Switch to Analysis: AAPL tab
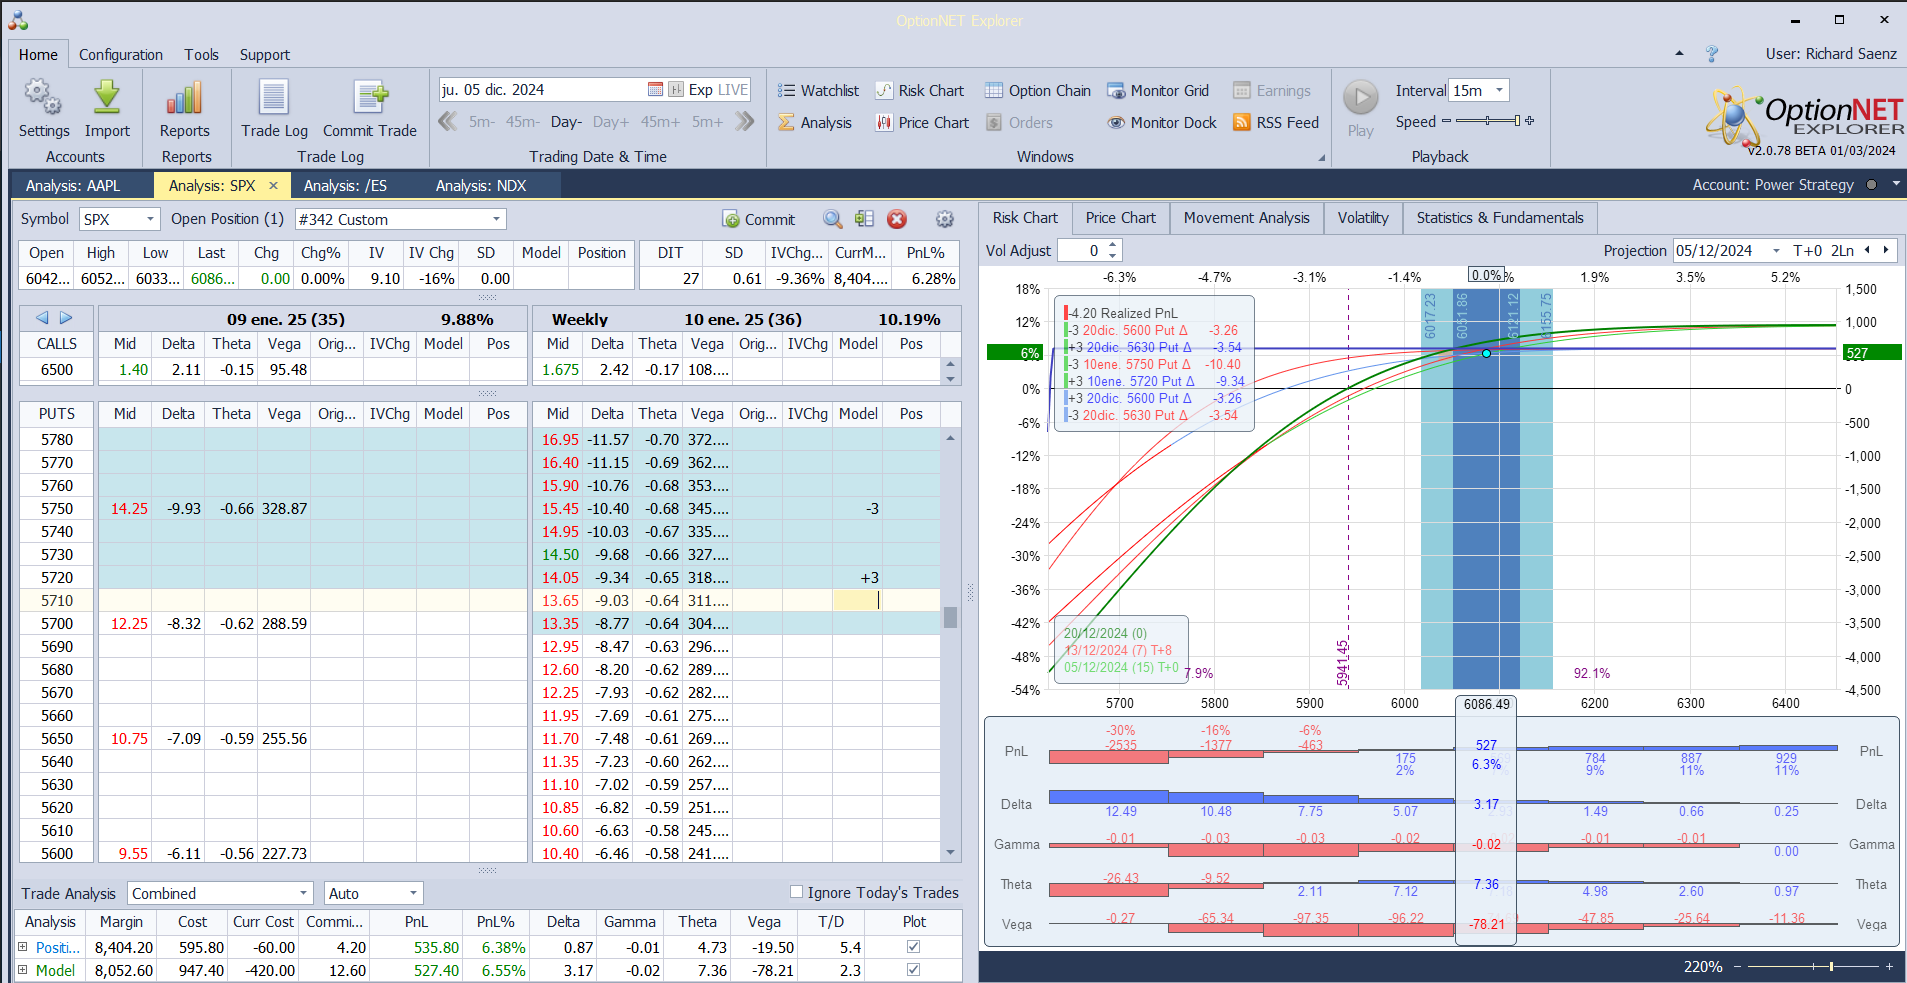 tap(73, 186)
